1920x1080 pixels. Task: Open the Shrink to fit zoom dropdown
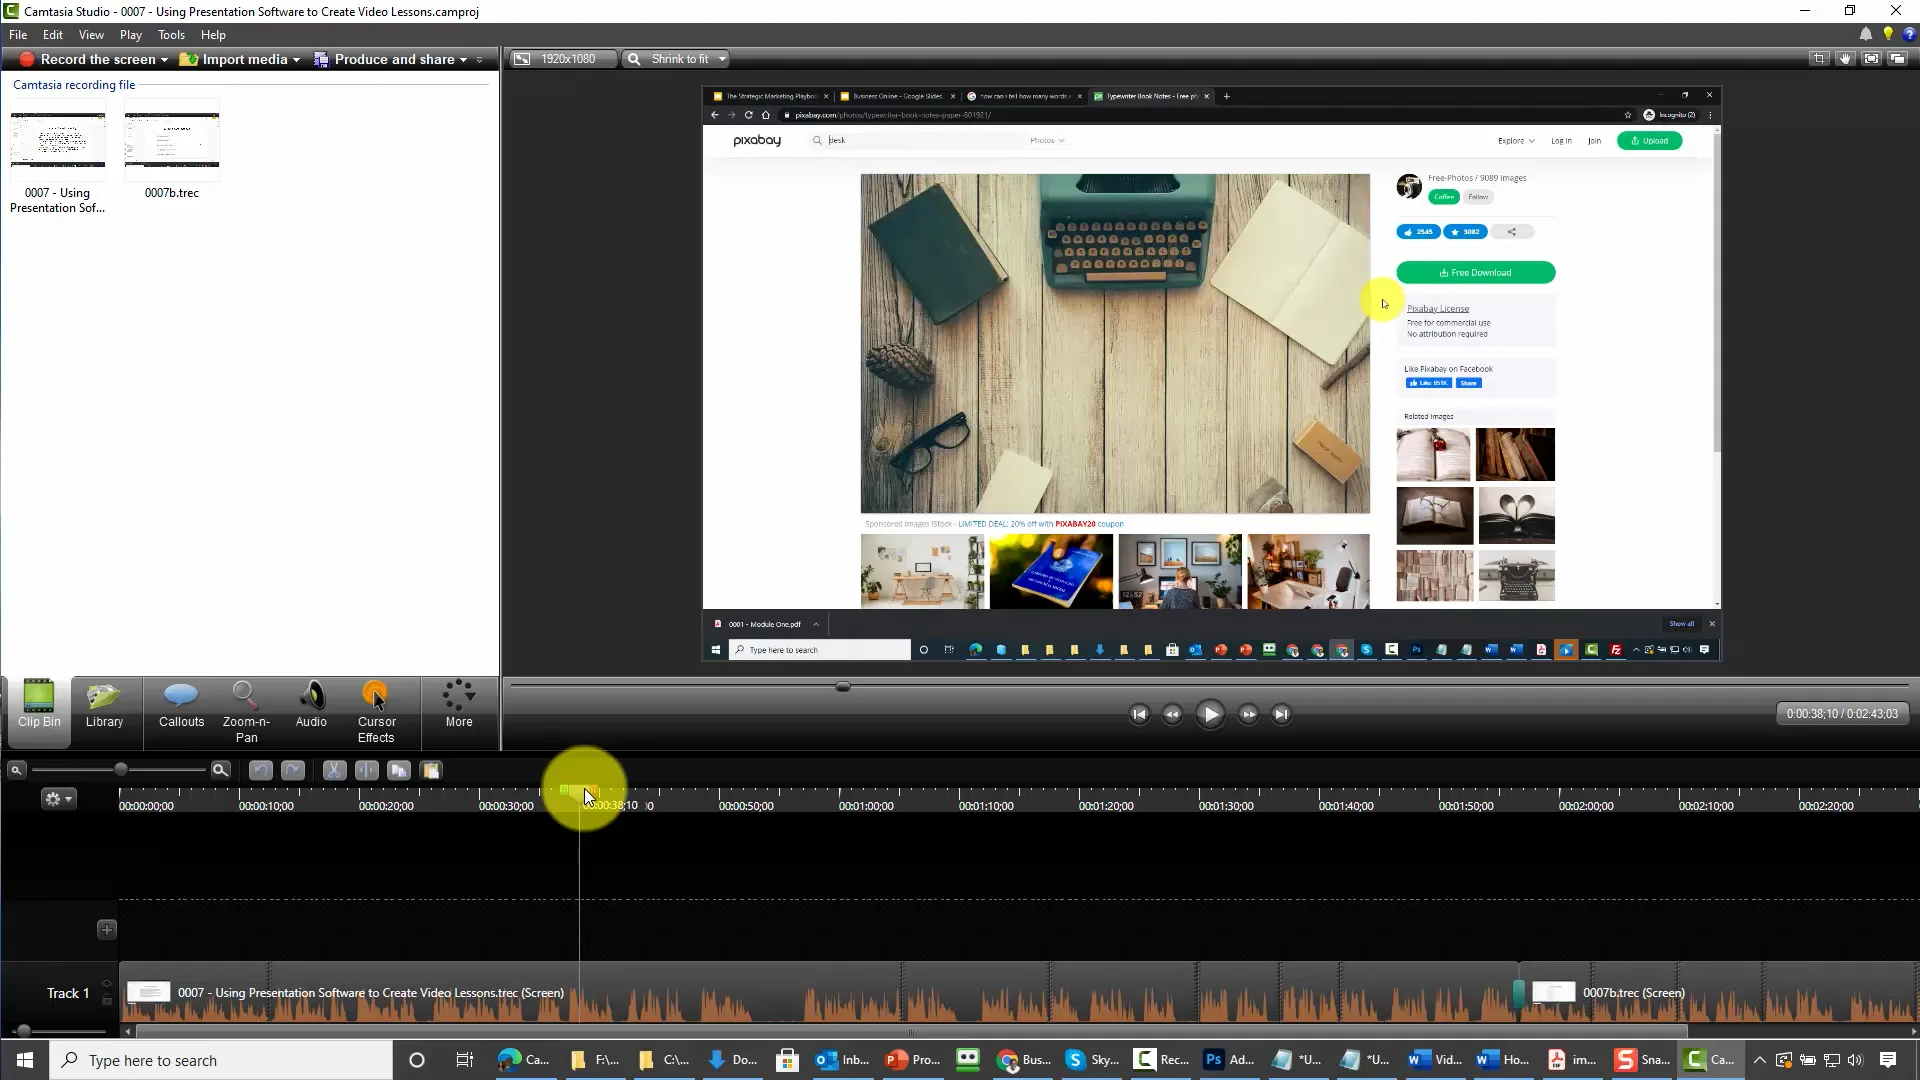676,59
